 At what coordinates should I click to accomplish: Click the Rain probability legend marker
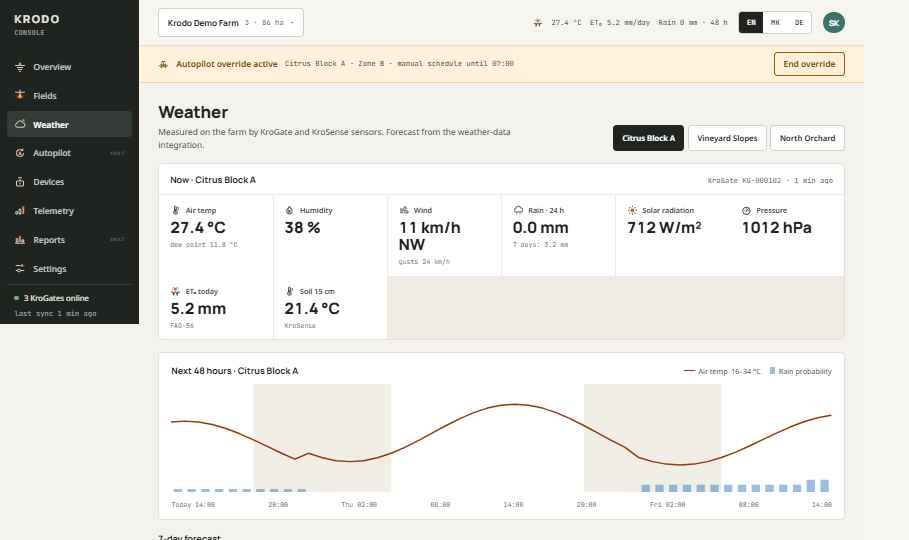point(772,371)
